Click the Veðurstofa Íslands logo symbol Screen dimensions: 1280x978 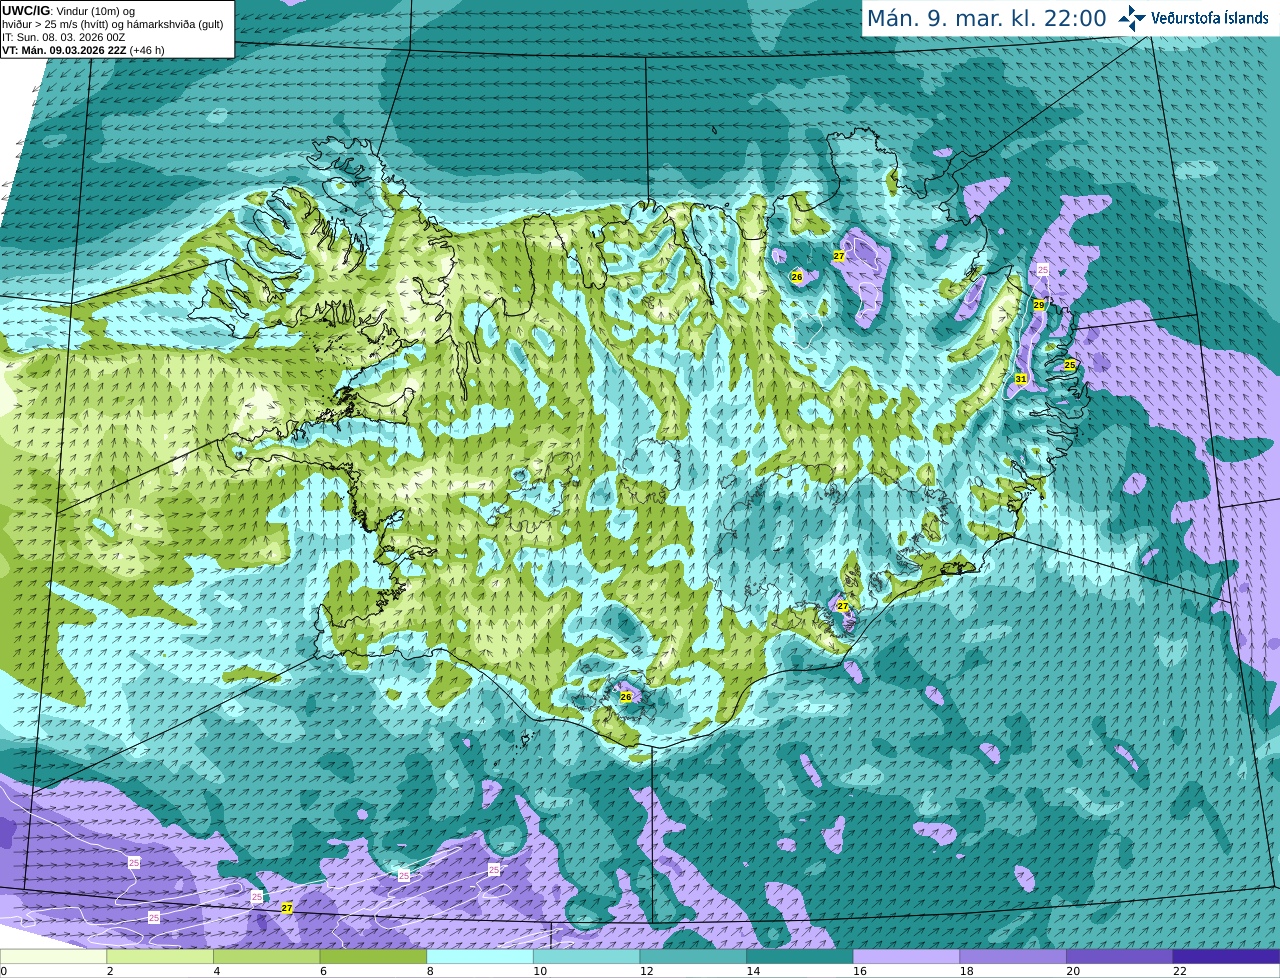[x=1132, y=18]
